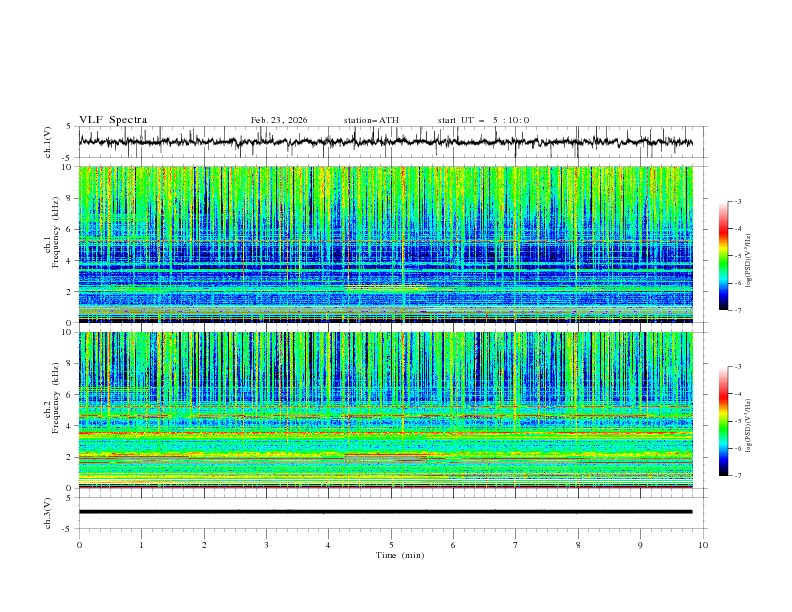Click the ch.2 spectrogram color scale bar

pos(723,421)
